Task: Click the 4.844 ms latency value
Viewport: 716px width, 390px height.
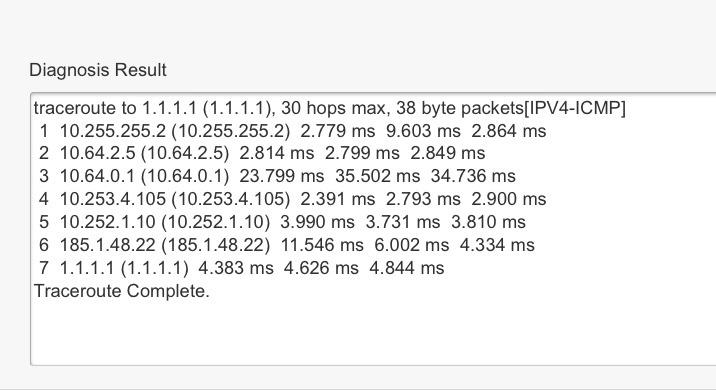Action: pyautogui.click(x=406, y=268)
